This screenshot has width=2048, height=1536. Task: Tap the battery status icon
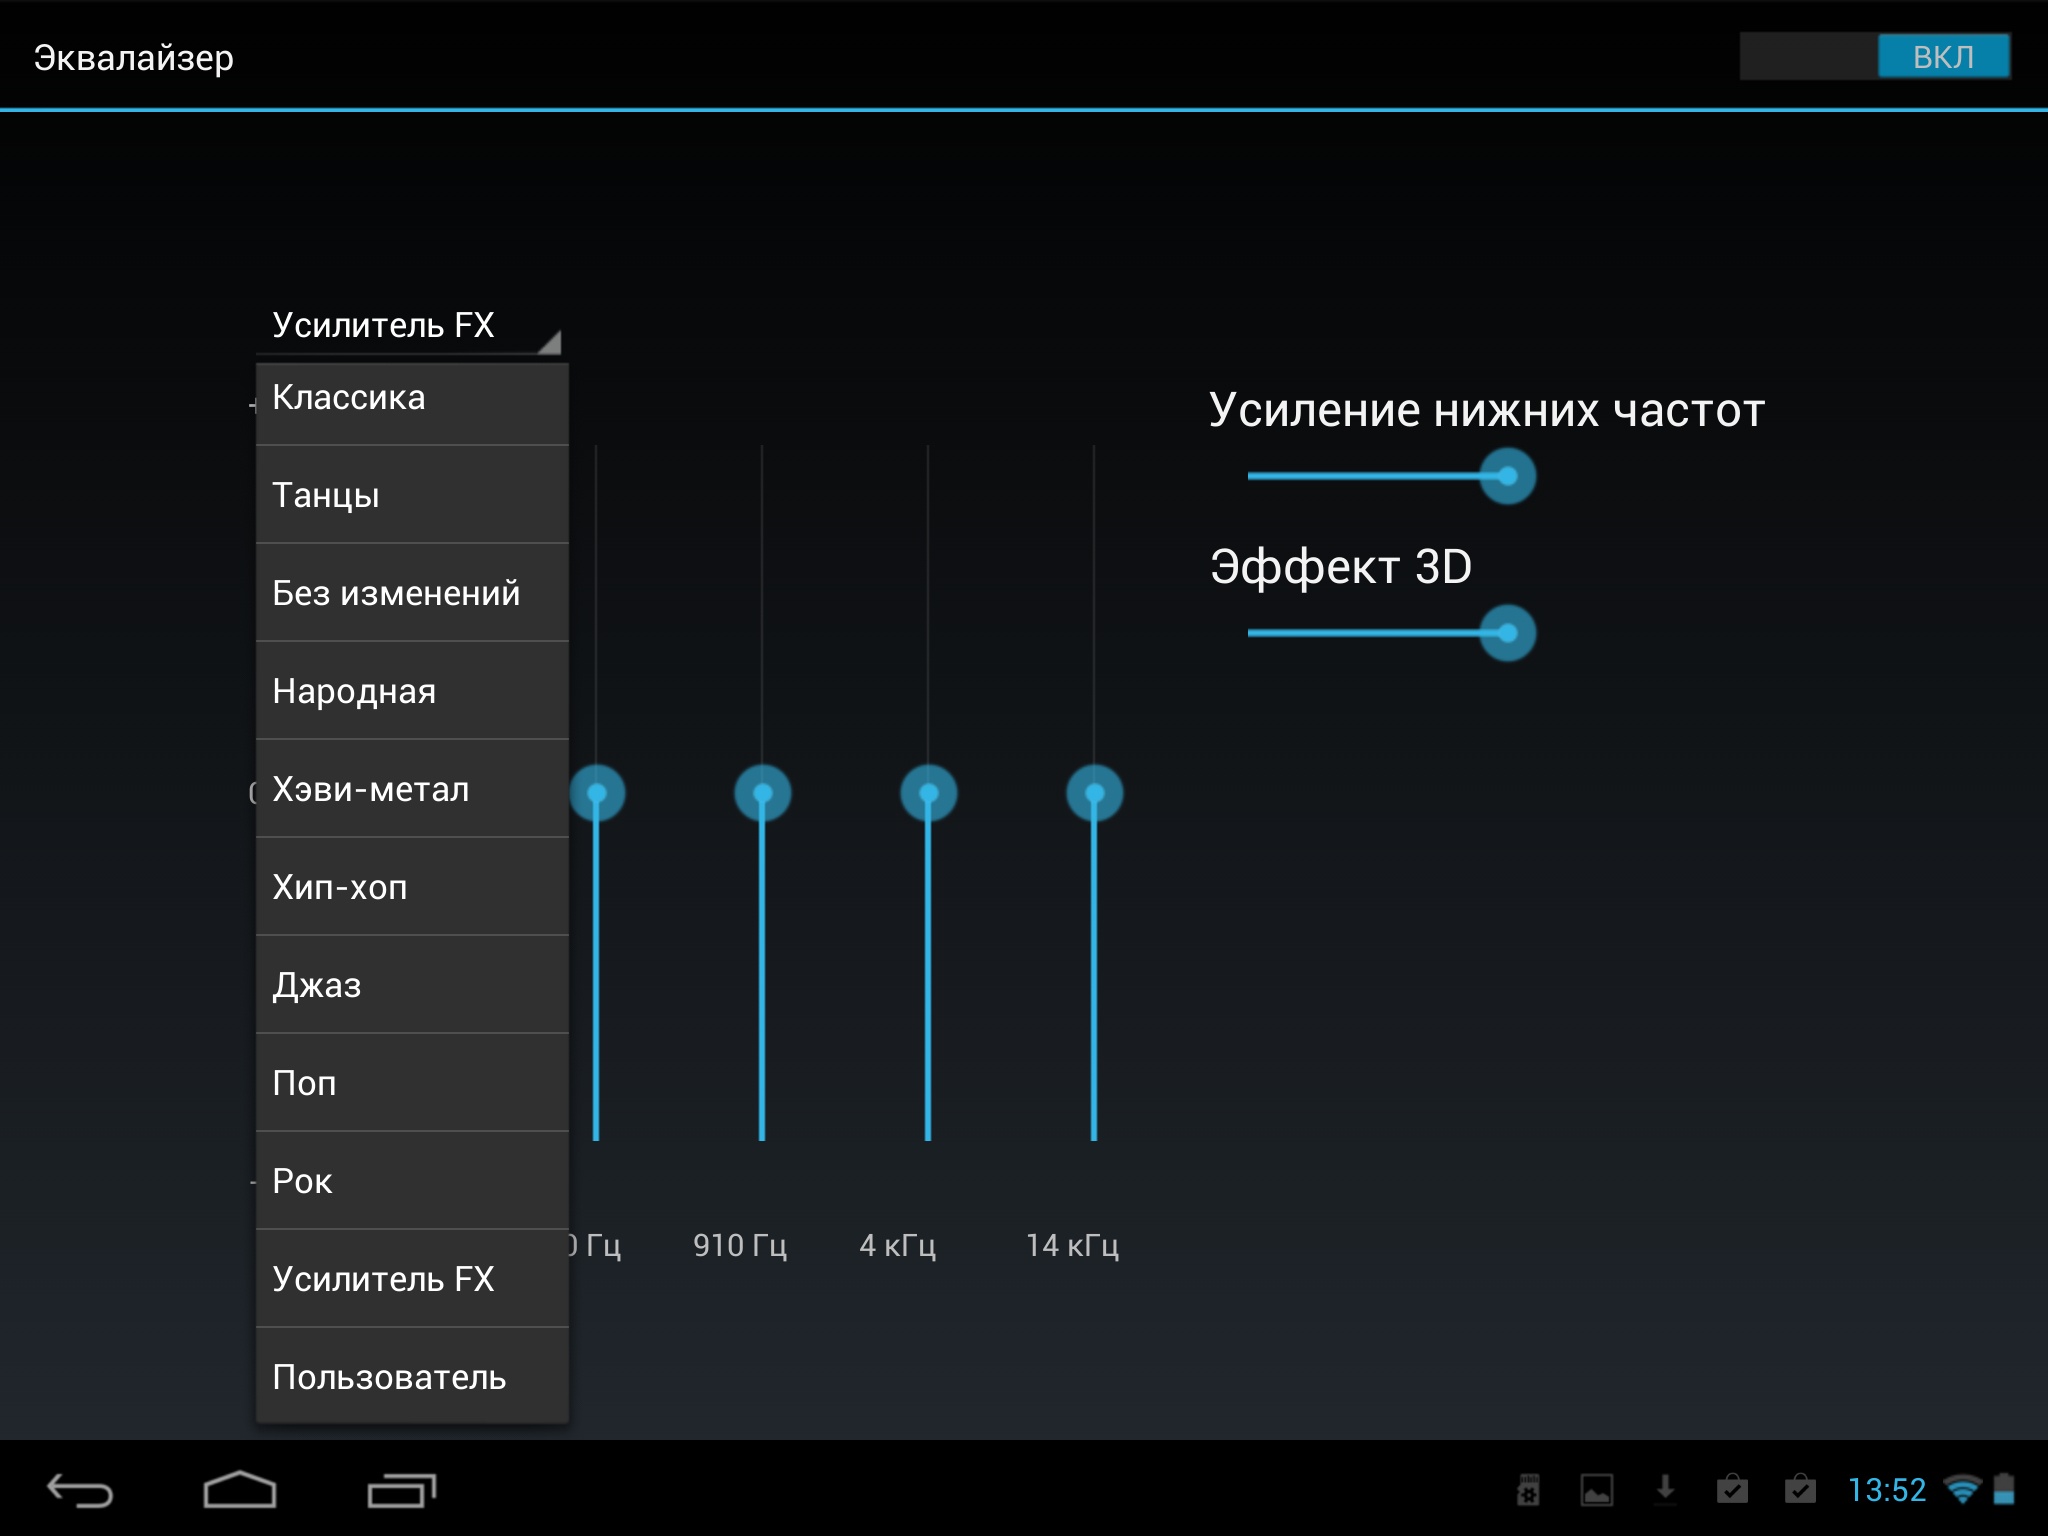(x=2004, y=1489)
